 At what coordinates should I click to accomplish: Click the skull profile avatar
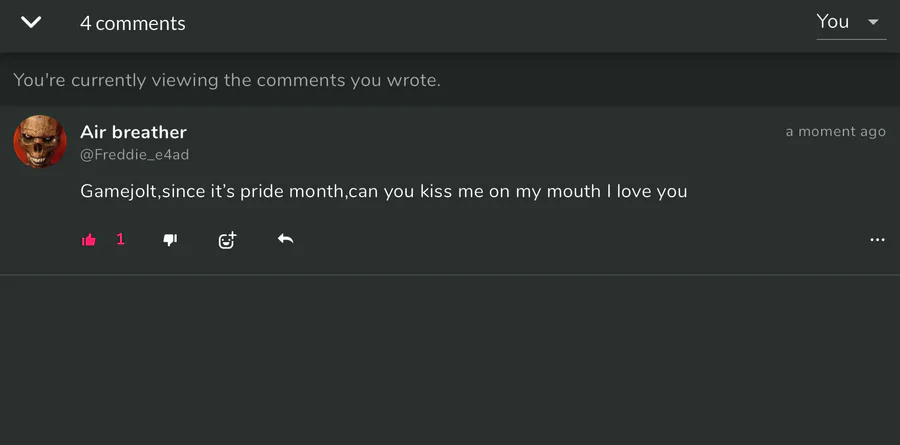(40, 141)
